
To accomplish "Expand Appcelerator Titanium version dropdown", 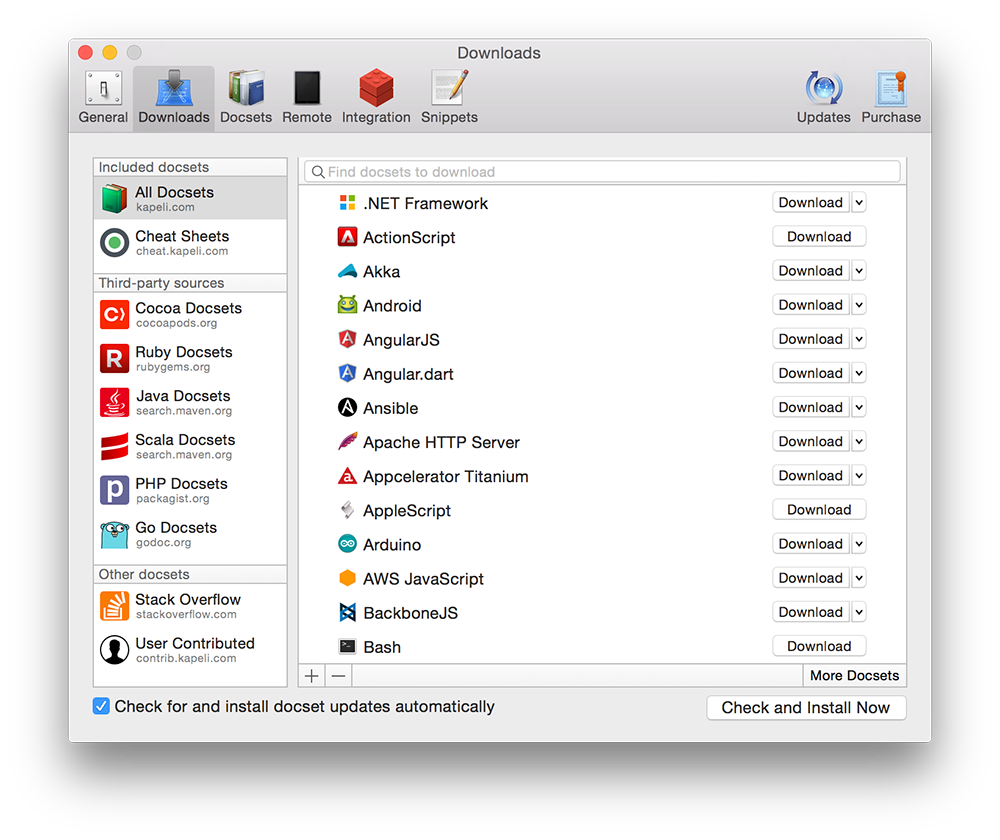I will [x=858, y=475].
